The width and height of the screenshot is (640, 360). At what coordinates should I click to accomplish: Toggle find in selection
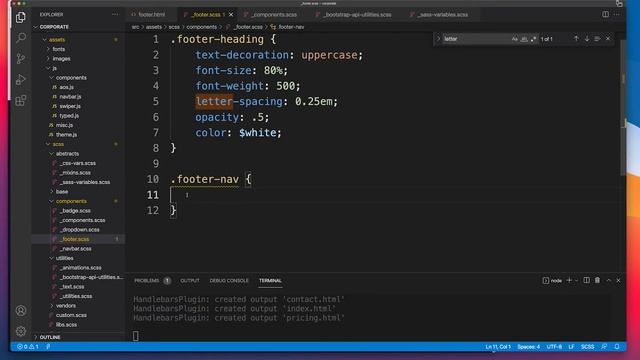(x=597, y=39)
